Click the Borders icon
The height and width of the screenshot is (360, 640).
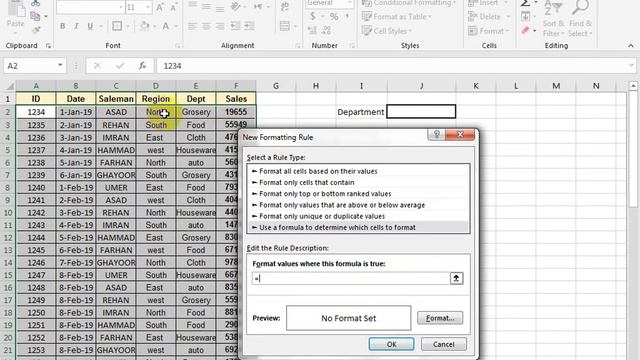click(x=117, y=26)
